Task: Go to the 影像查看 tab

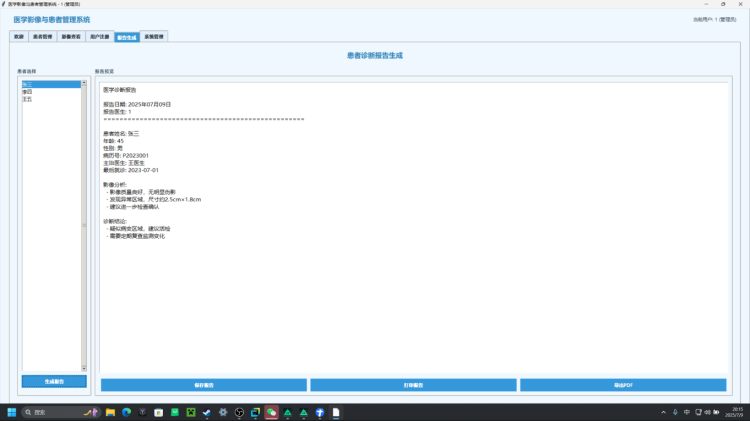Action: coord(71,37)
